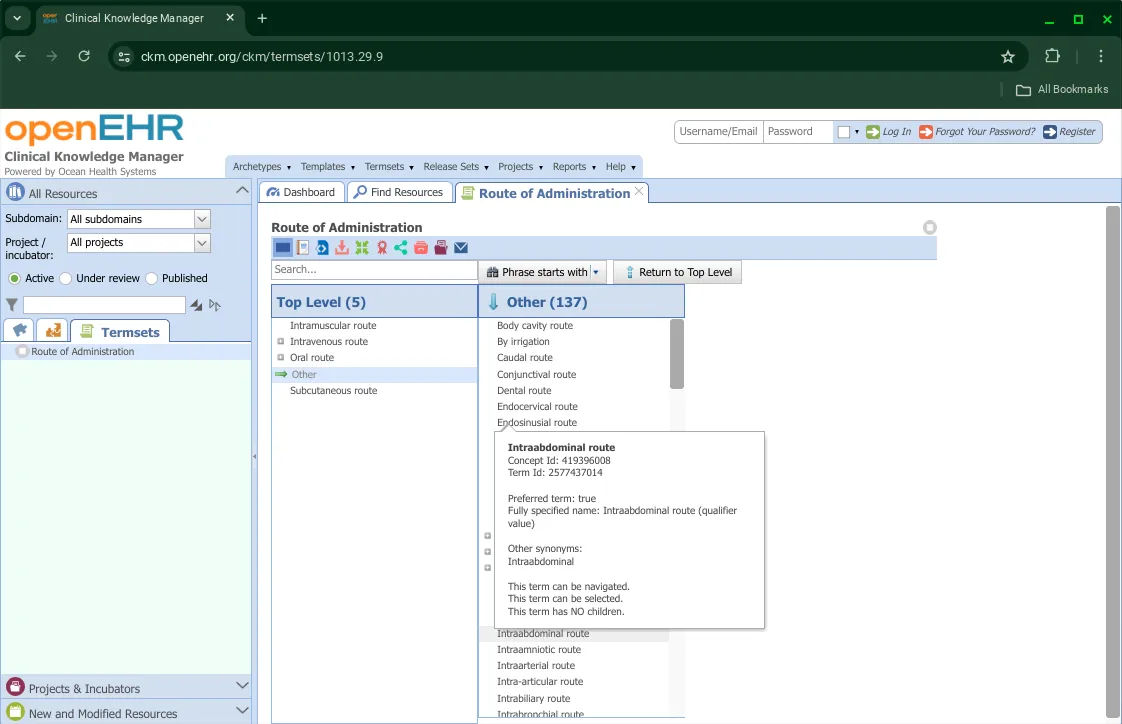Open the archetypes puzzle-piece tab
Image resolution: width=1122 pixels, height=724 pixels.
pos(20,331)
